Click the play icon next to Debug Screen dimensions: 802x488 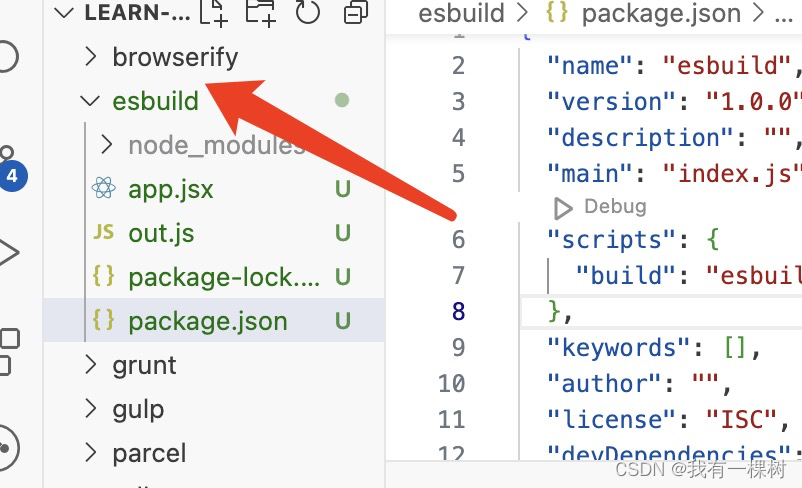point(563,208)
